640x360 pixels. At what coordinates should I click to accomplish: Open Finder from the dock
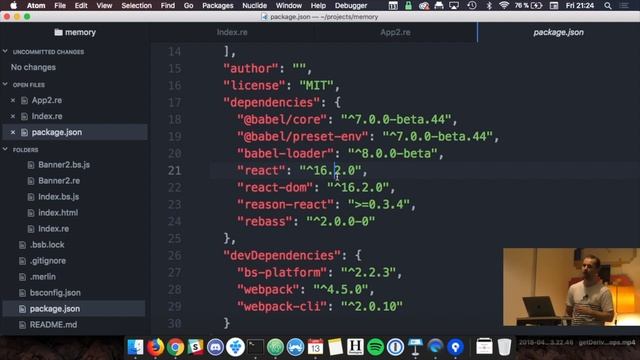click(135, 347)
